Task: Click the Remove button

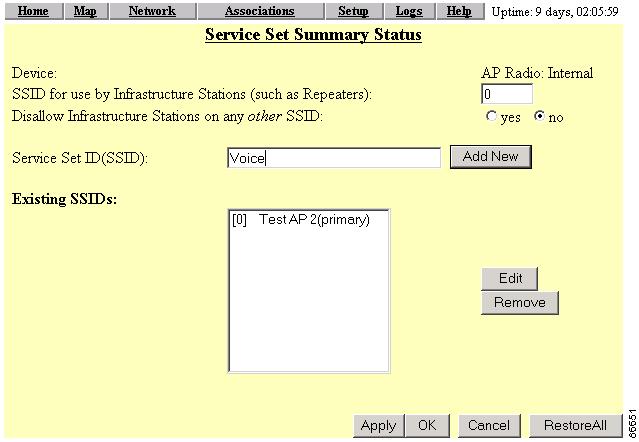Action: [519, 302]
